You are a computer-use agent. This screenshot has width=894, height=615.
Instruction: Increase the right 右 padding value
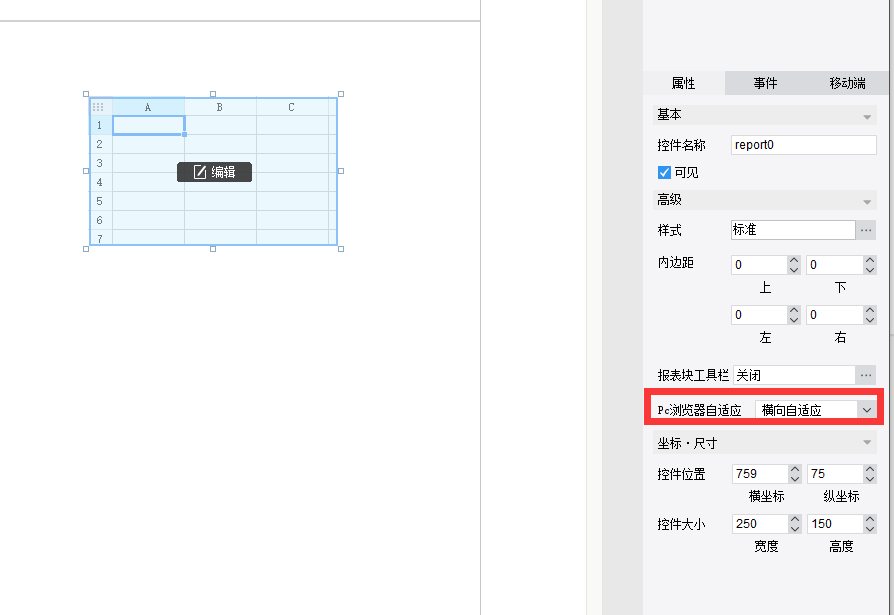(869, 310)
